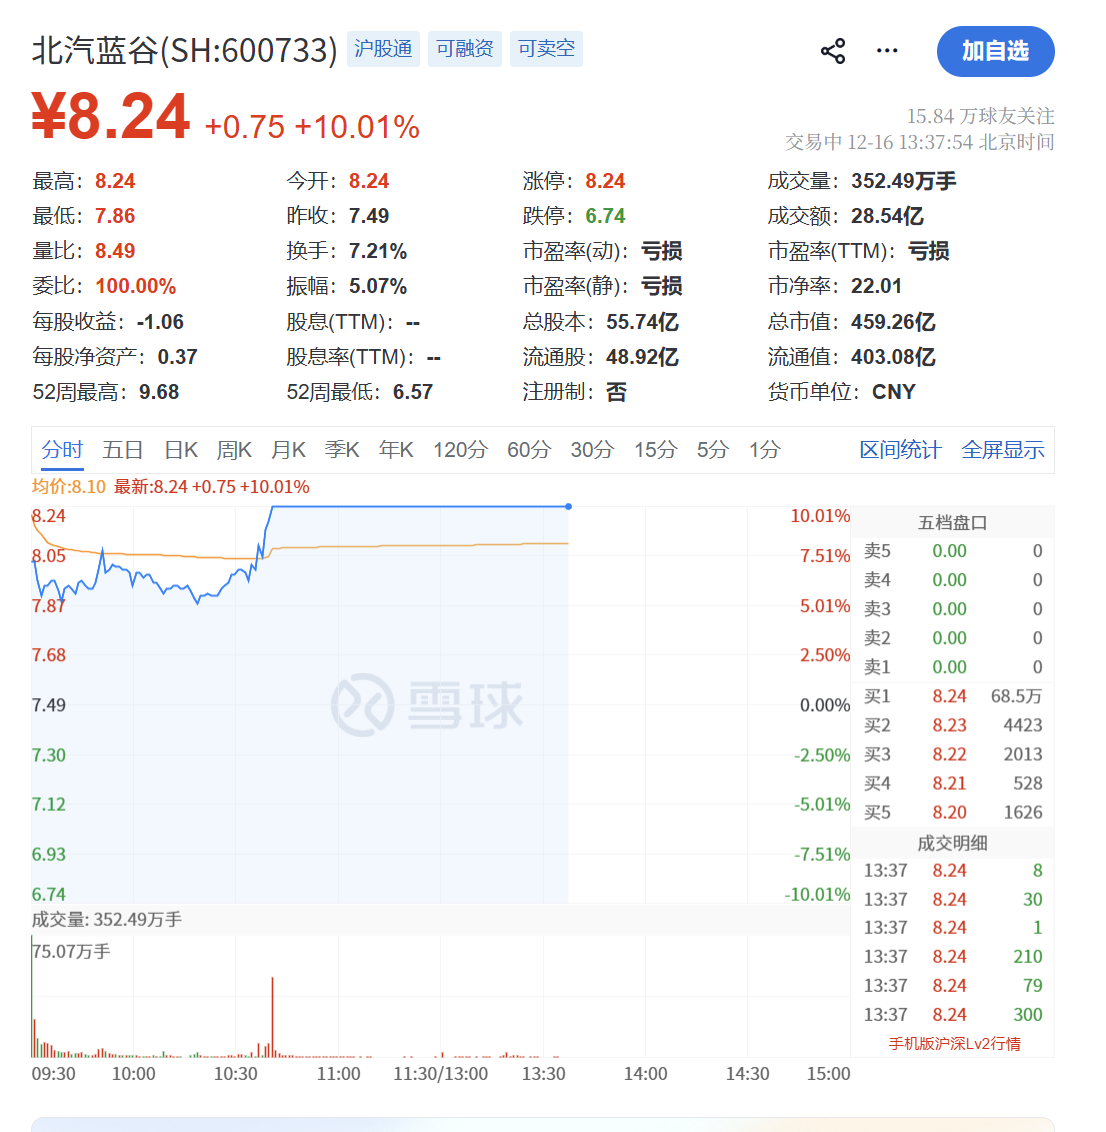Switch to the 1分 interval tab
Image resolution: width=1106 pixels, height=1132 pixels.
click(765, 450)
